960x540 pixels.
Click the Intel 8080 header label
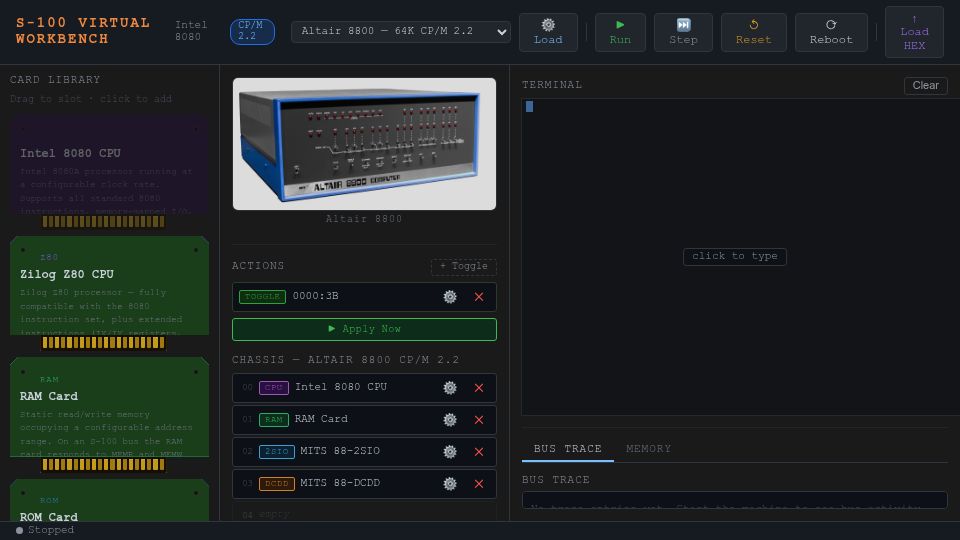[x=191, y=31]
